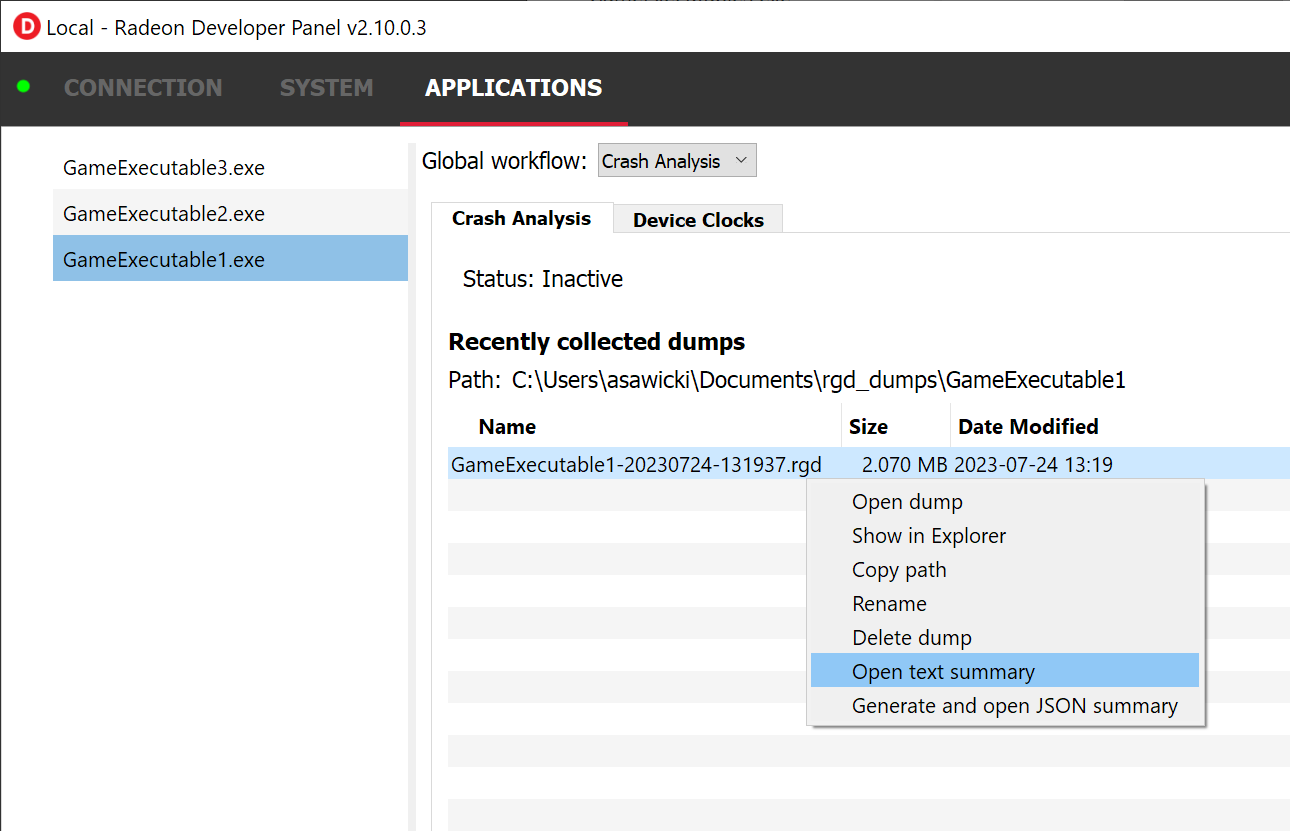Sort dumps by the Name column header

[507, 426]
